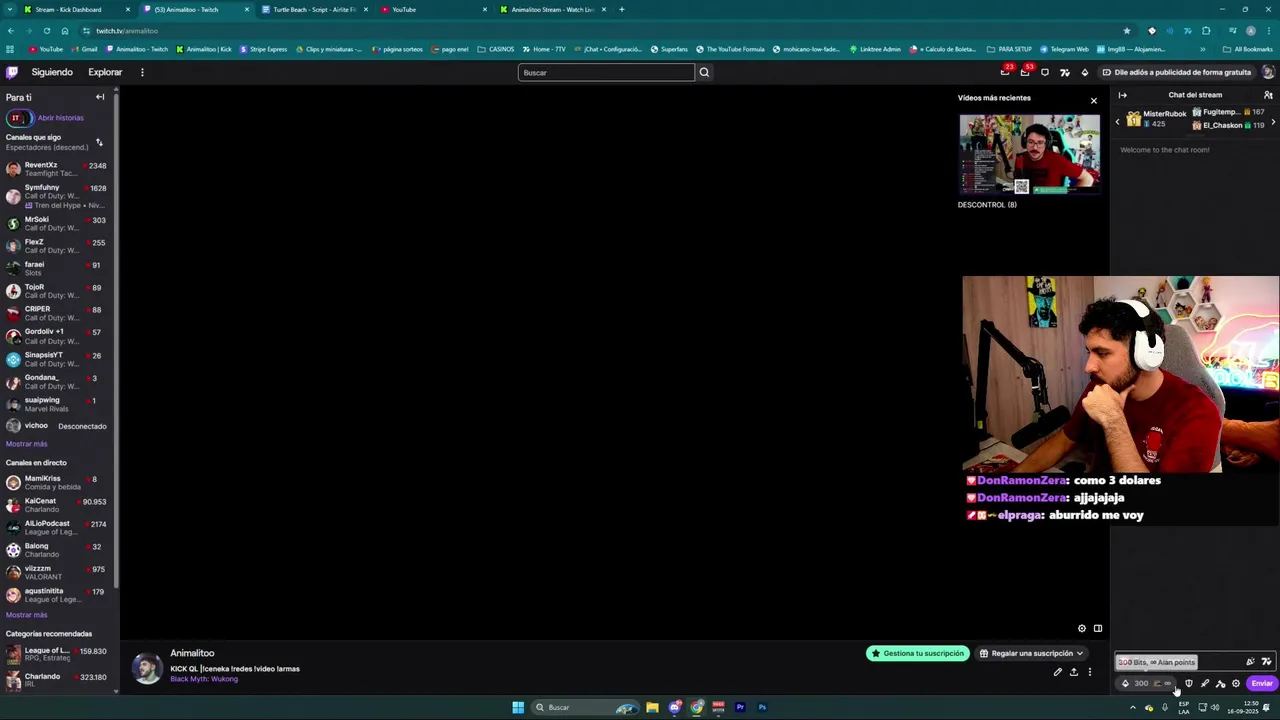Image resolution: width=1280 pixels, height=720 pixels.
Task: Open the inbox notifications with 23 badge
Action: pyautogui.click(x=1005, y=72)
